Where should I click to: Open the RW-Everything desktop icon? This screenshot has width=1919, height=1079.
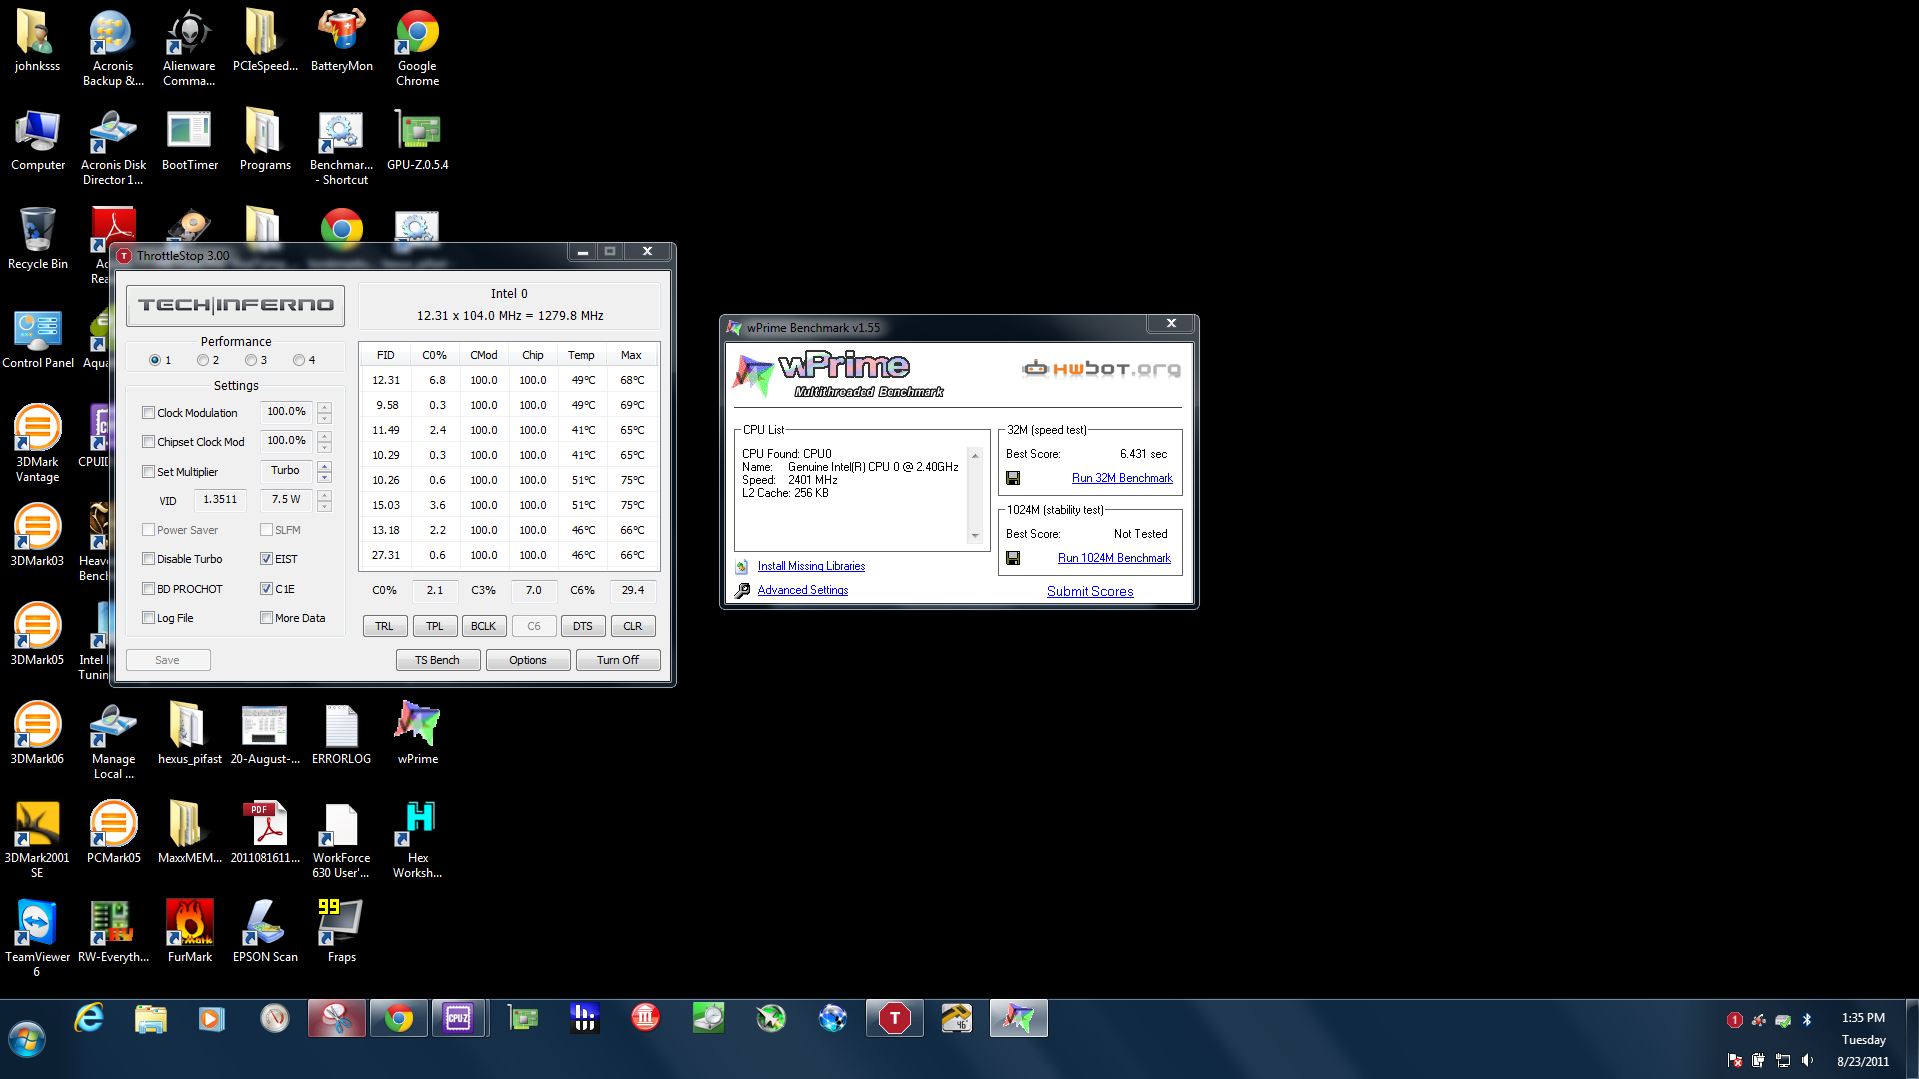click(113, 932)
